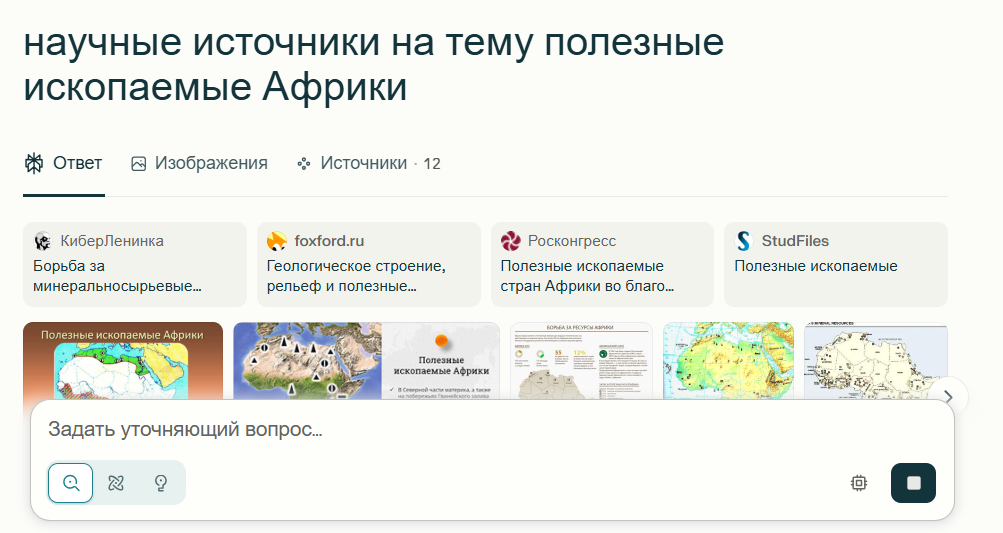Select the lightbulb Labs mode icon
Screen dimensions: 1003x533
tap(161, 482)
